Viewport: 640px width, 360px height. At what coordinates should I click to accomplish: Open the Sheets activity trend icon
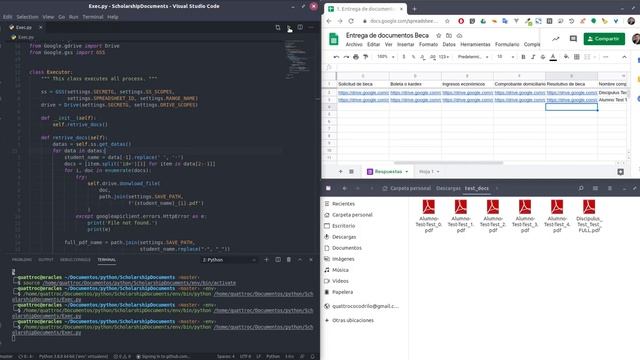pos(556,39)
